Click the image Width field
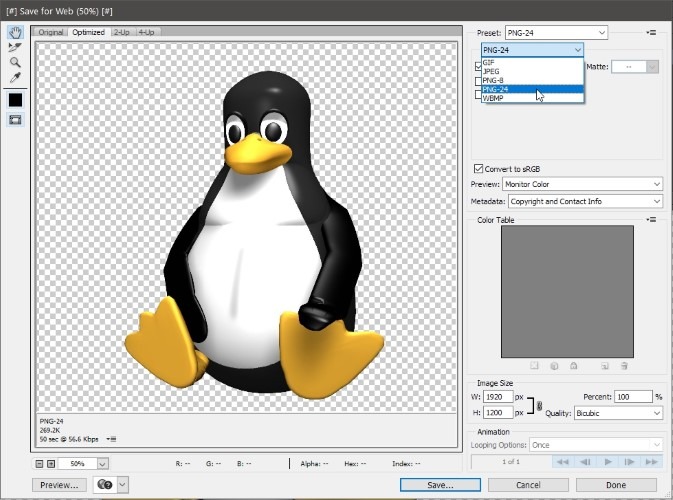This screenshot has width=673, height=500. pos(498,397)
